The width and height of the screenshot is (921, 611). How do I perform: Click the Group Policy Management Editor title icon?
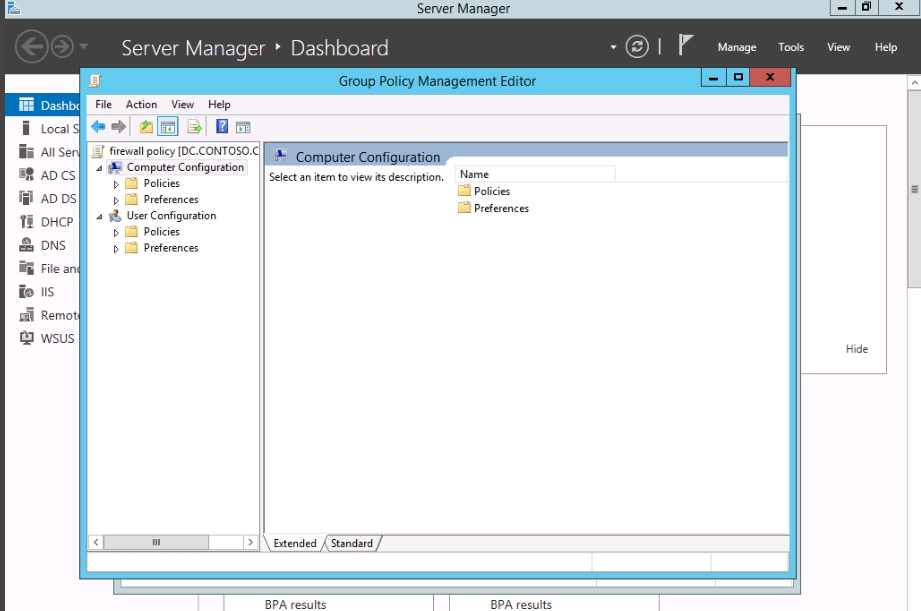click(x=95, y=80)
